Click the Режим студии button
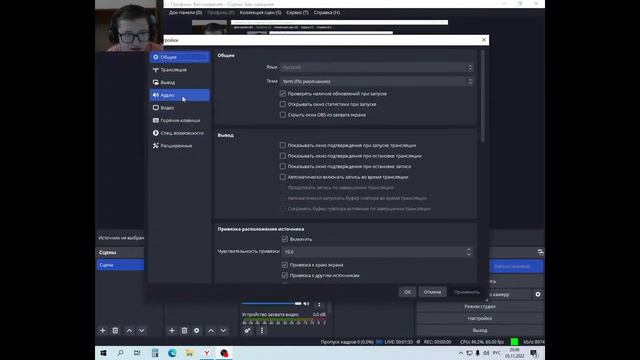Screen dimensions: 640x360 pos(480,306)
